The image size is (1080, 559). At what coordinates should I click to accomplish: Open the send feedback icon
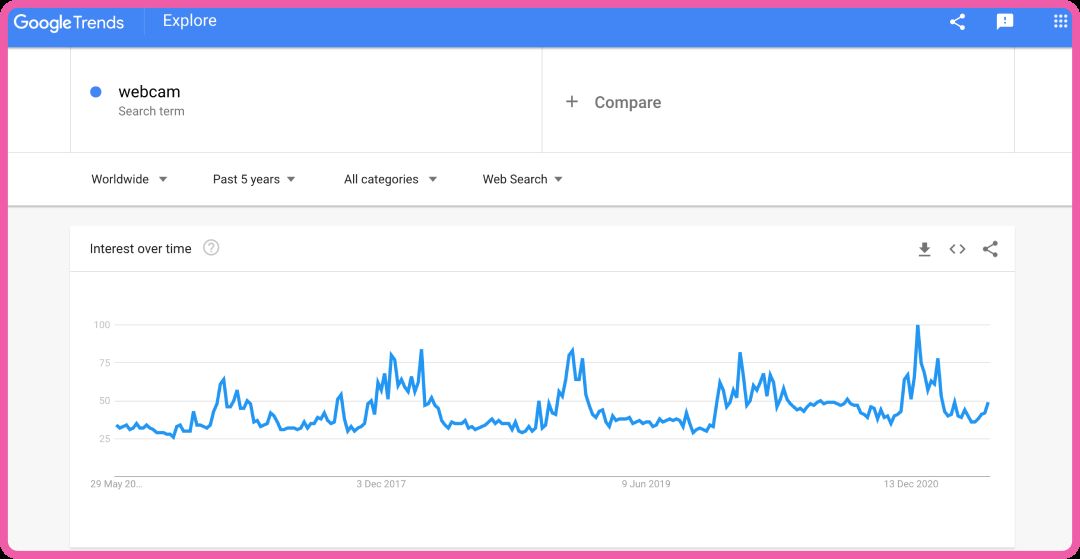coord(1005,22)
